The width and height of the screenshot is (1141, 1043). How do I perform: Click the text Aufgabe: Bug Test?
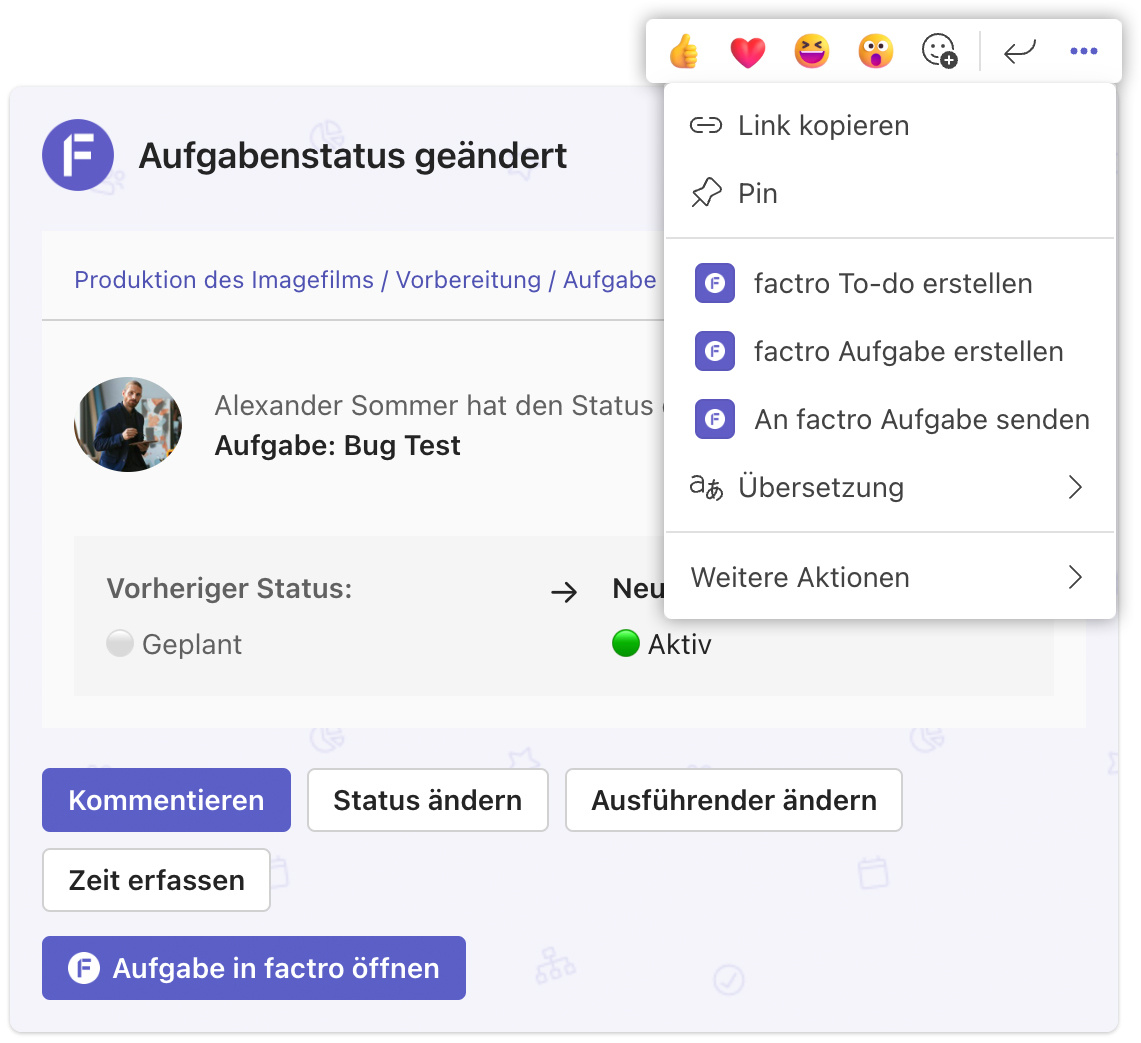(x=338, y=445)
